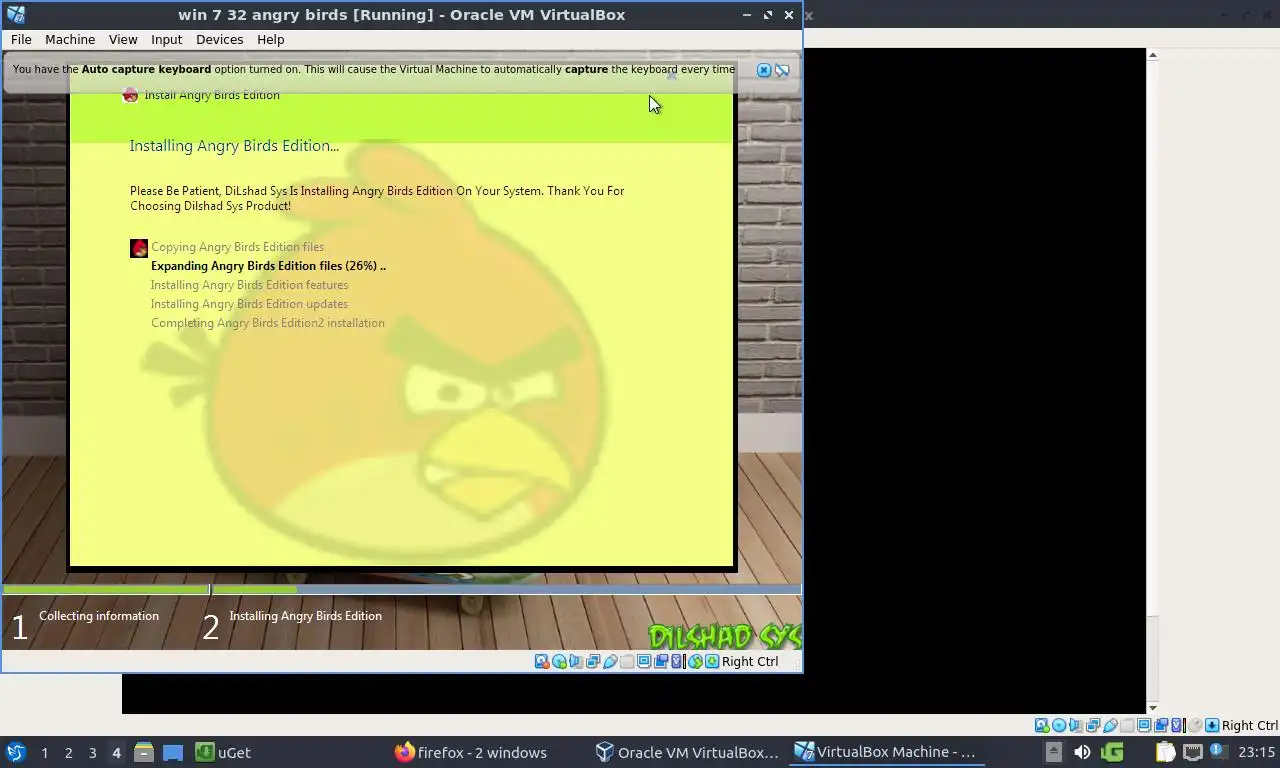Switch to workspace 1
Image resolution: width=1280 pixels, height=768 pixels.
click(x=44, y=753)
